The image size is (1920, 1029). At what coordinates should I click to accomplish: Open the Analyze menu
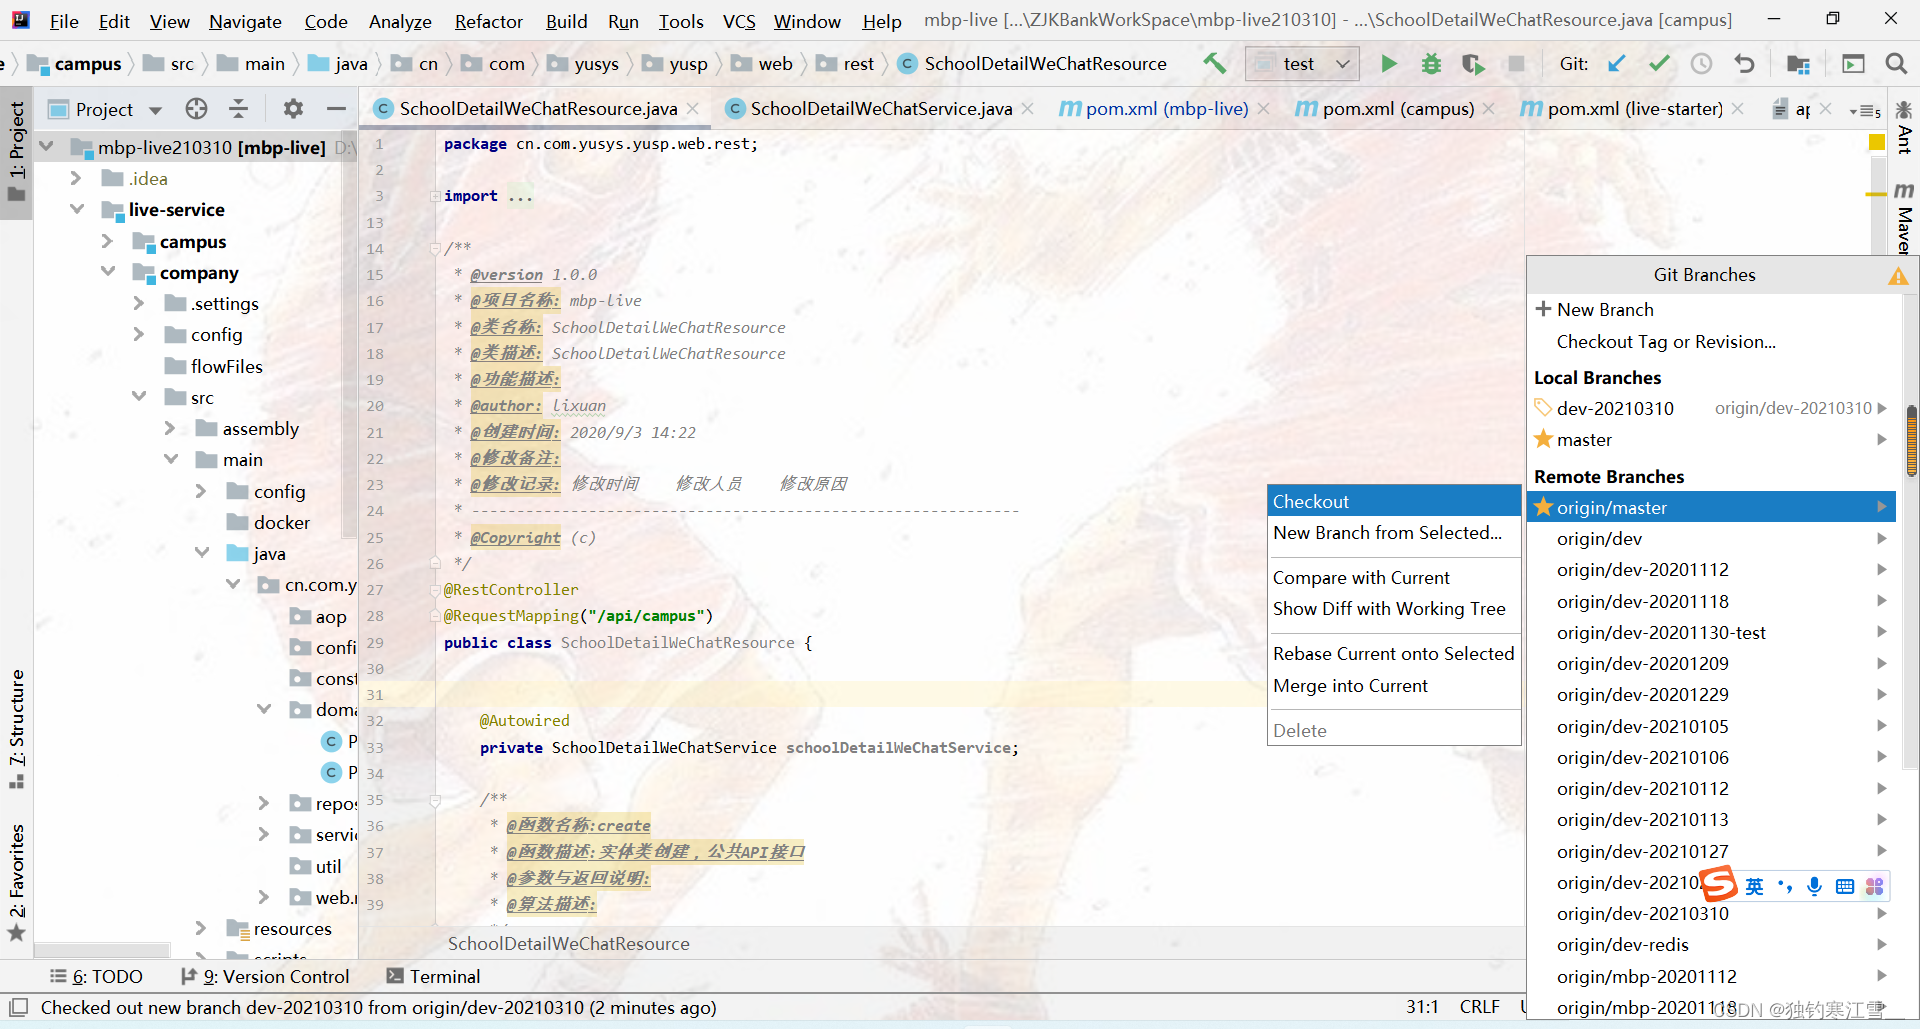pos(400,21)
